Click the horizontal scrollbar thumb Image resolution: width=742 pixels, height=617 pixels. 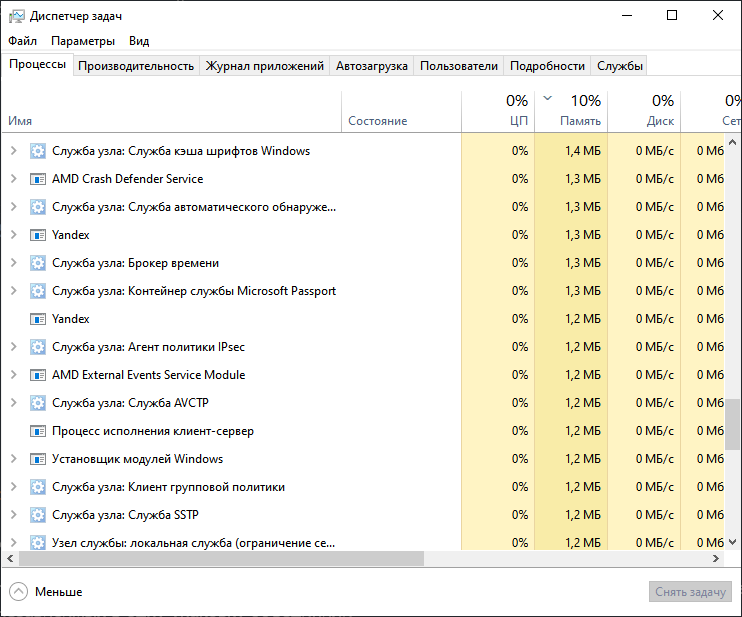221,559
